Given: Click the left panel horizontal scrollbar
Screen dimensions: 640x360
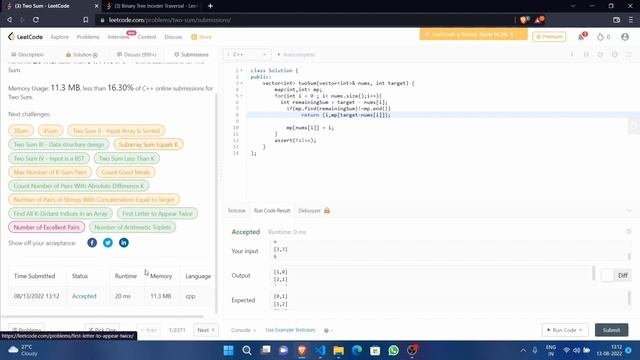Looking at the screenshot, I should point(102,316).
